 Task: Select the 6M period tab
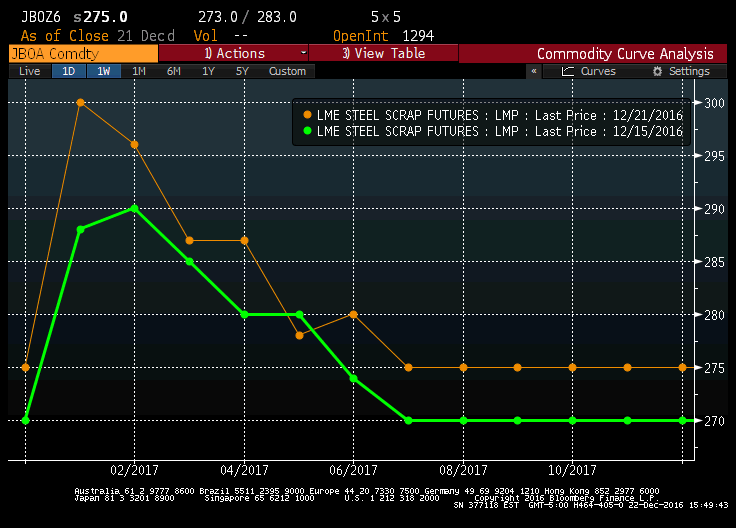coord(173,71)
